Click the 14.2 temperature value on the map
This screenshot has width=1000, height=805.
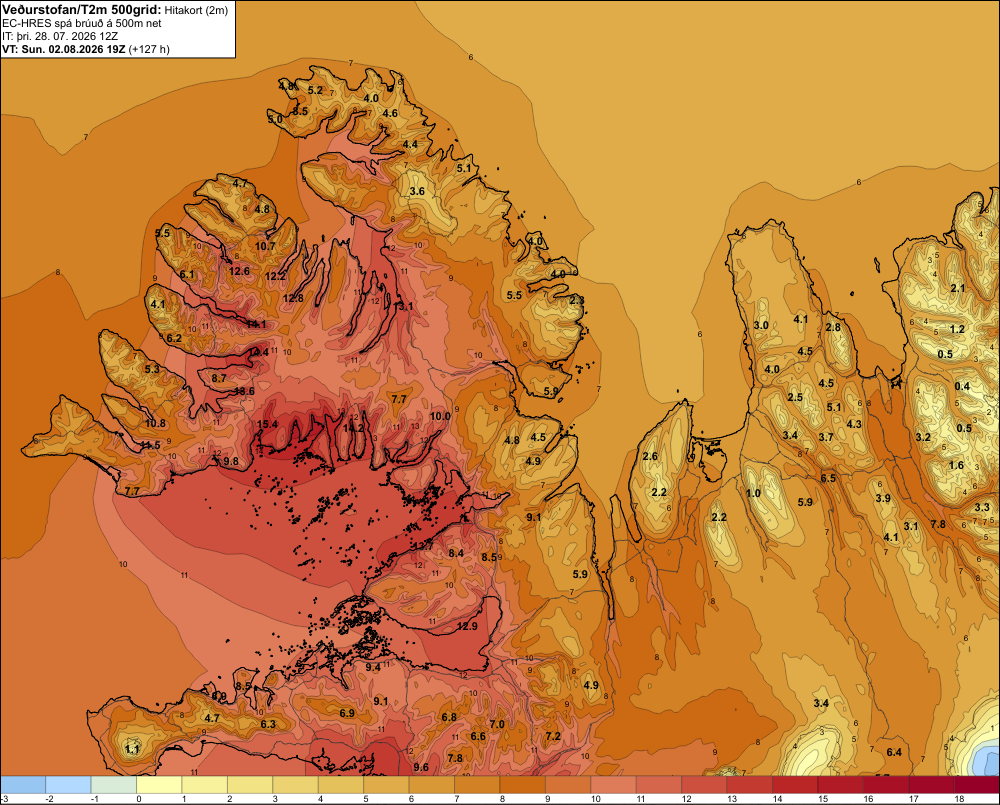[353, 428]
